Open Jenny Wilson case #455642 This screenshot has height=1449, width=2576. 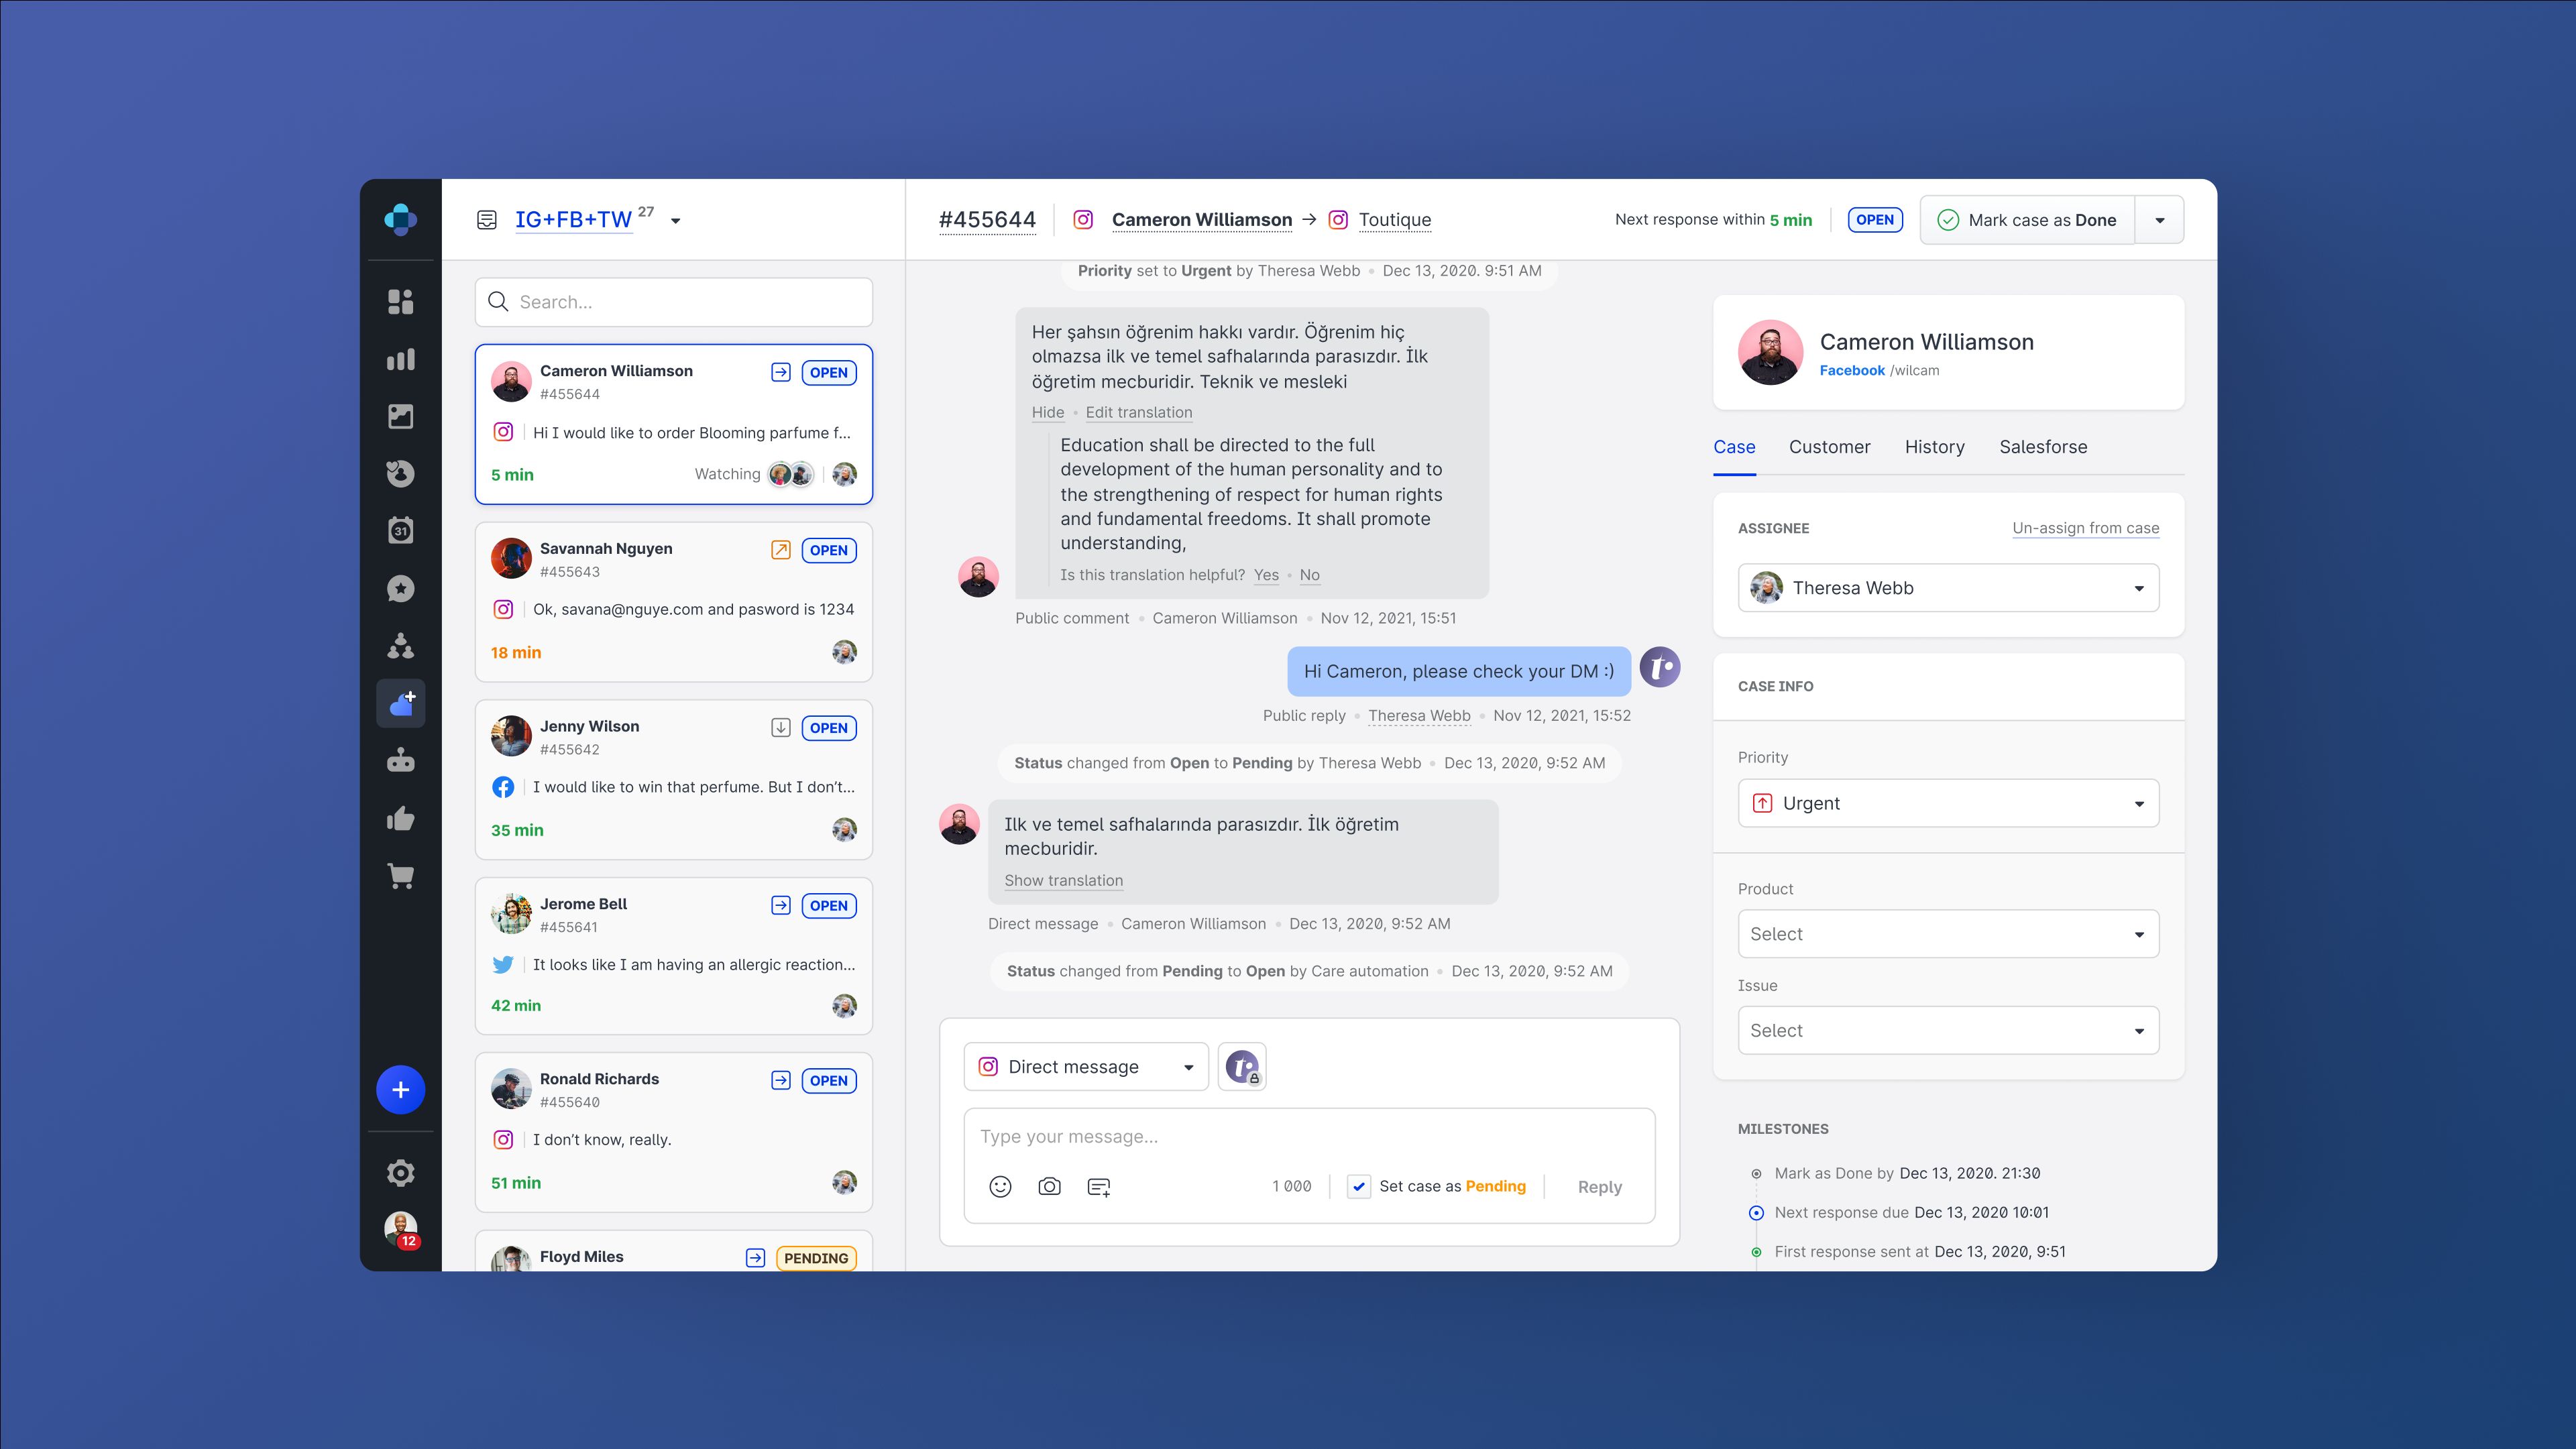(674, 779)
